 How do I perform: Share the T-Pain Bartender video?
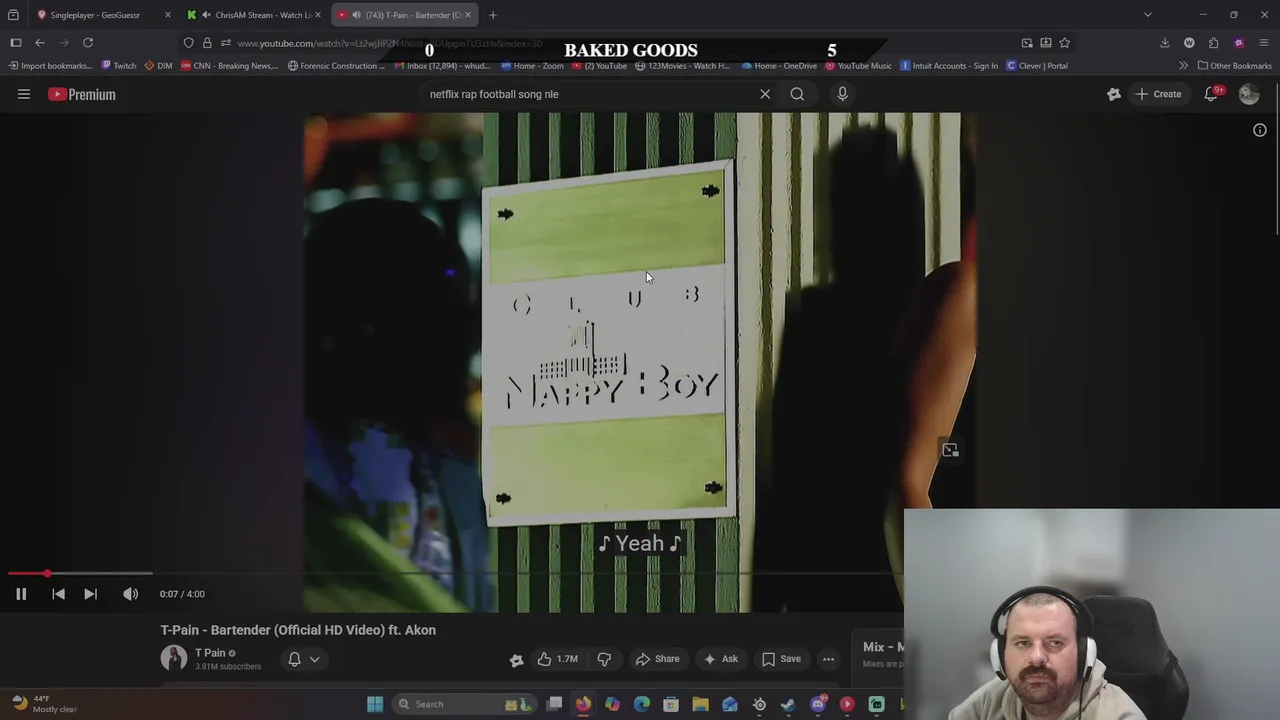click(657, 659)
